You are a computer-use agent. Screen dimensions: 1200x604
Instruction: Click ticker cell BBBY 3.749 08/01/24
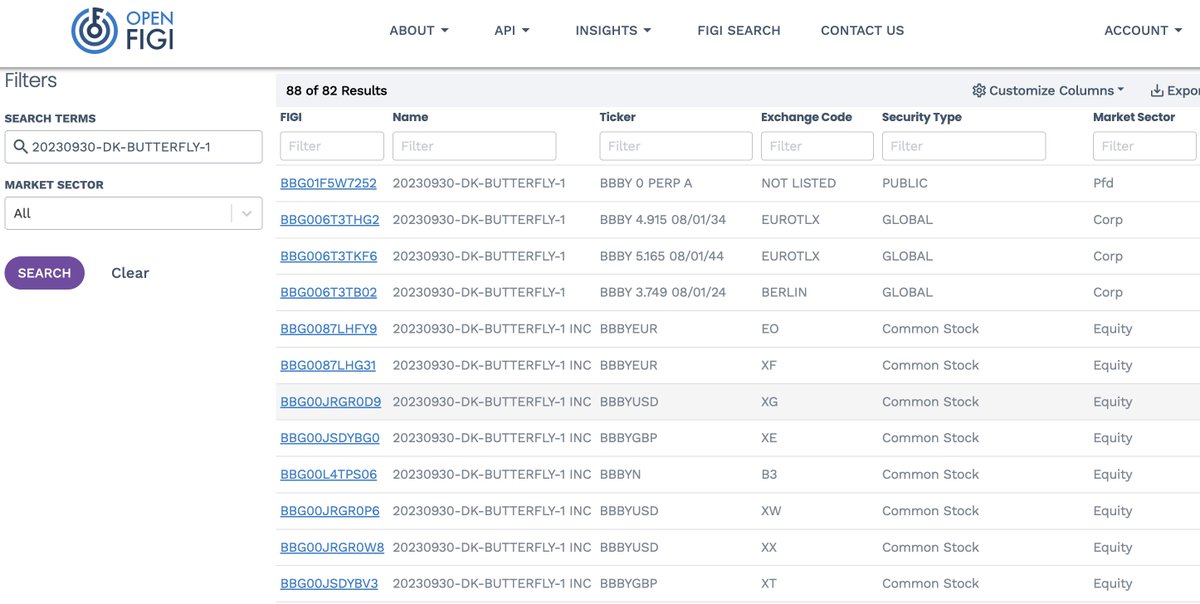pyautogui.click(x=663, y=292)
